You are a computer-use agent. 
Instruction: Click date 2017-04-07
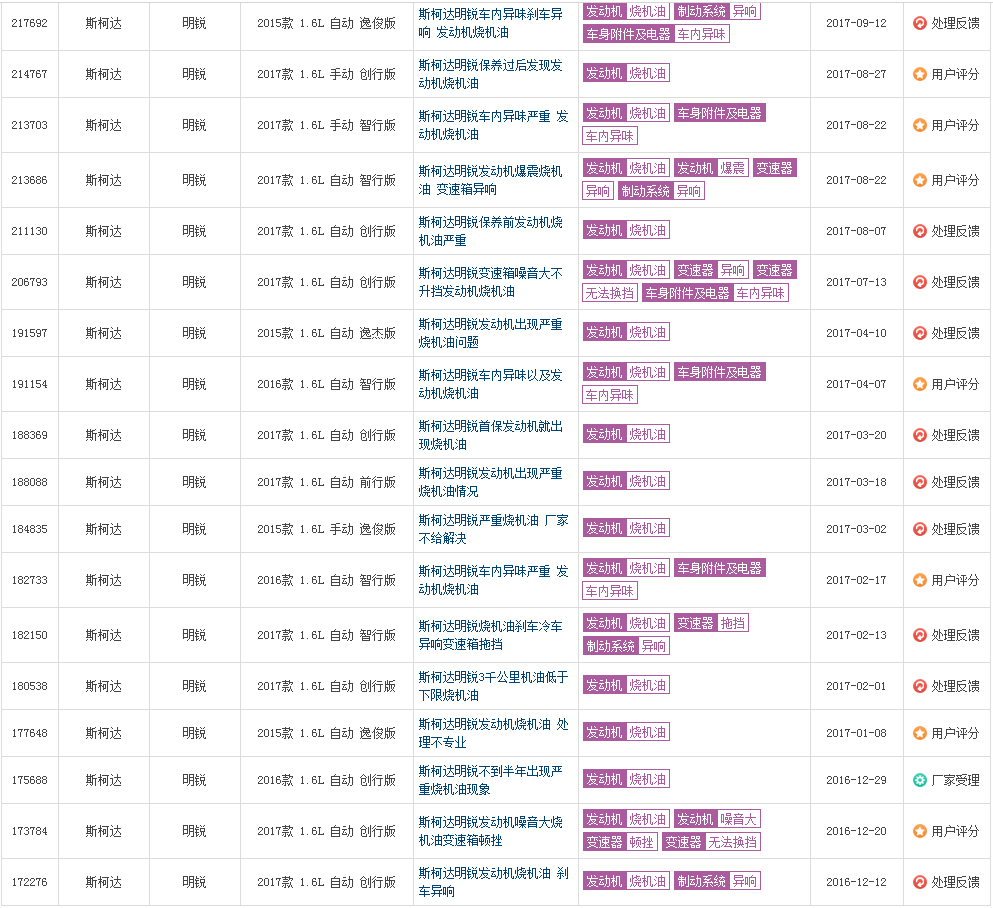tap(856, 384)
